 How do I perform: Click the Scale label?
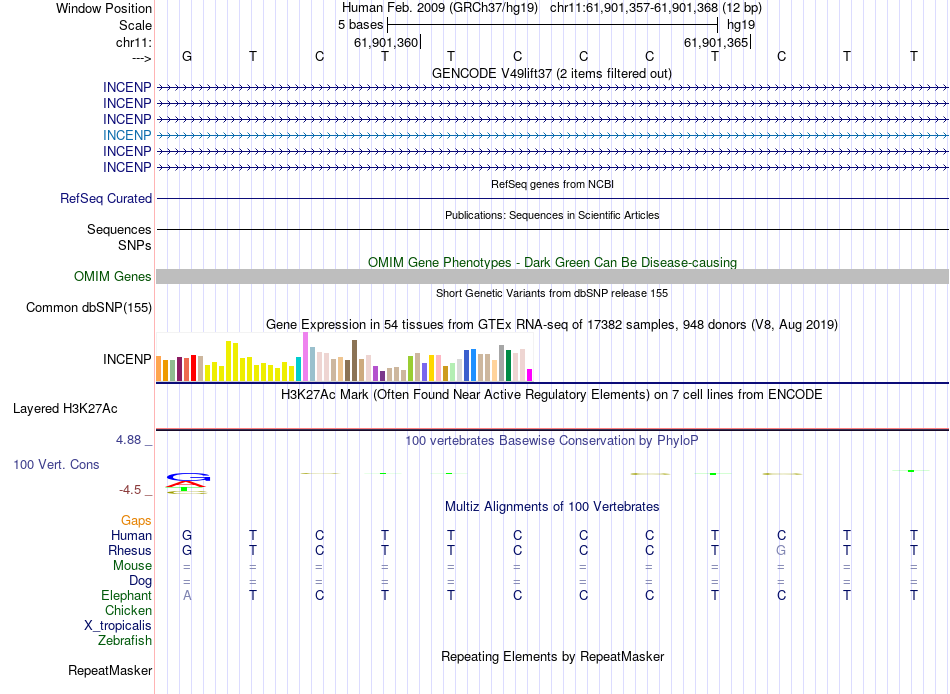pos(135,25)
